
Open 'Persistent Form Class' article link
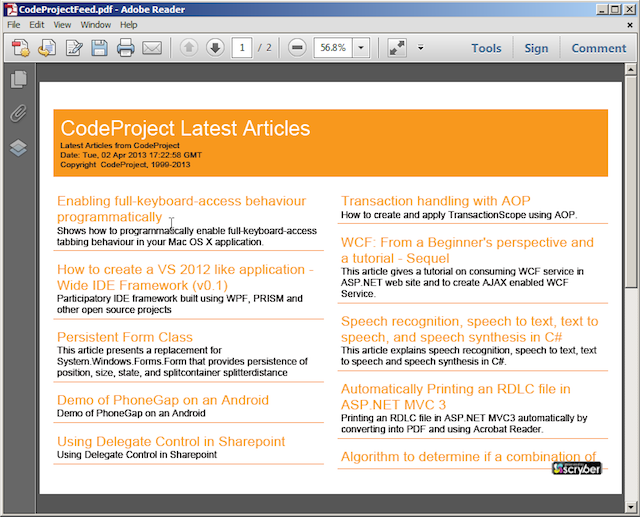coord(124,337)
